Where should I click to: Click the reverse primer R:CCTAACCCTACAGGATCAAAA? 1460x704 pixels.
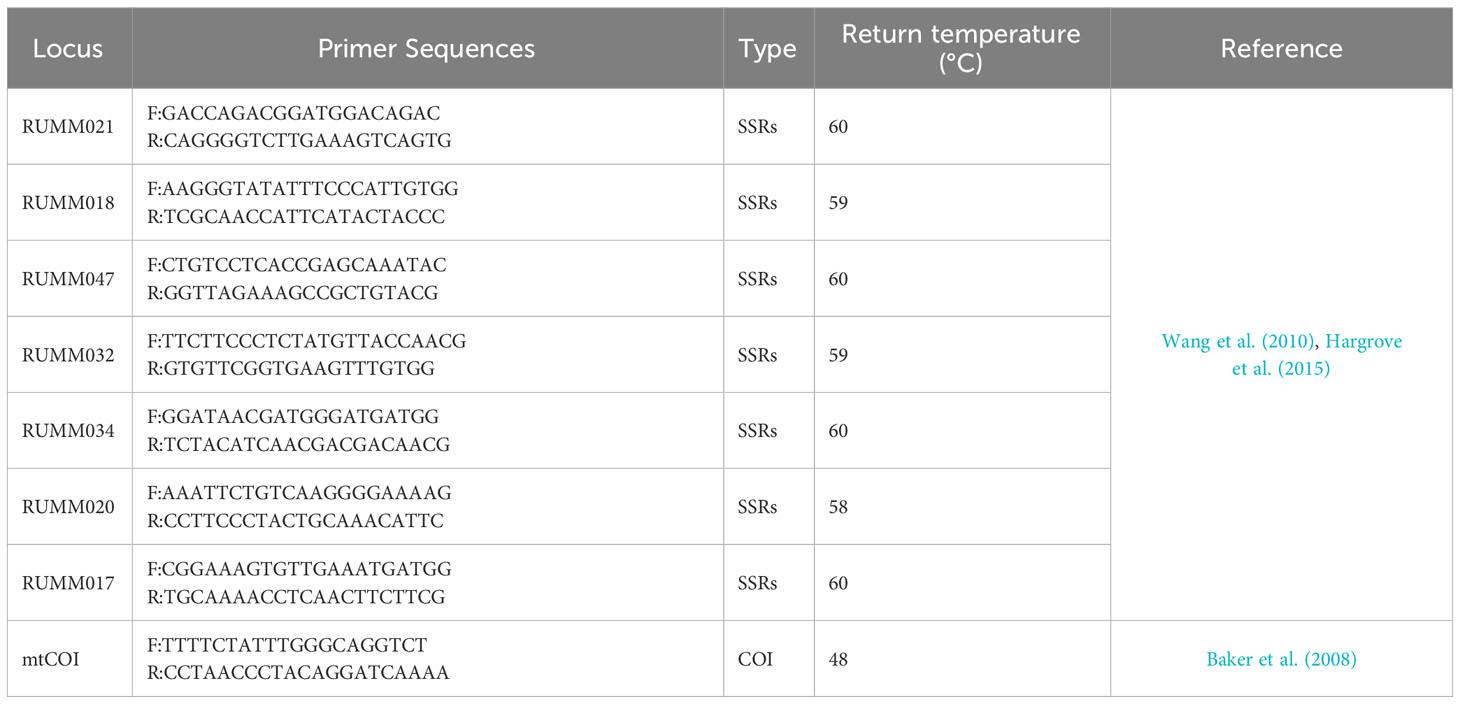click(297, 673)
